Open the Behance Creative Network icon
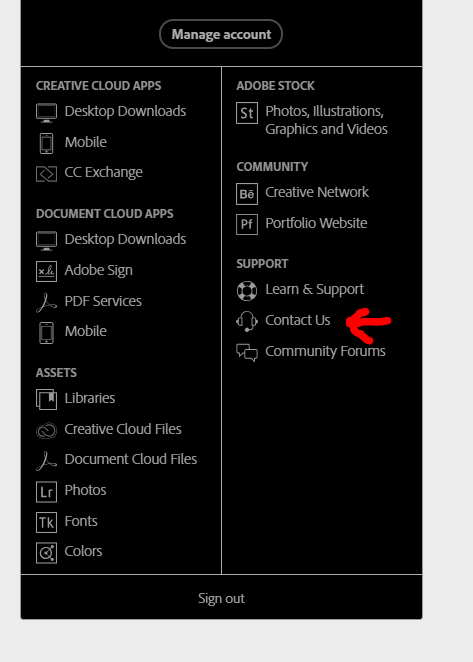 pyautogui.click(x=247, y=194)
